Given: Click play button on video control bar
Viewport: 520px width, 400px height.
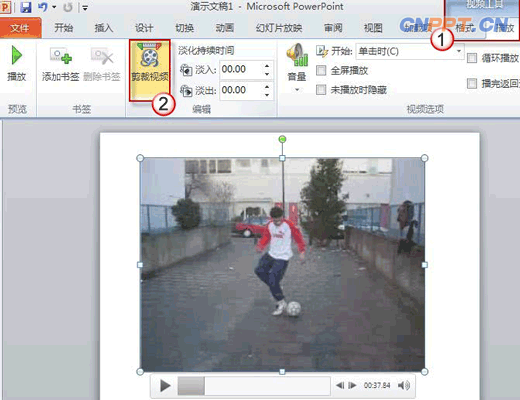Looking at the screenshot, I should [165, 386].
